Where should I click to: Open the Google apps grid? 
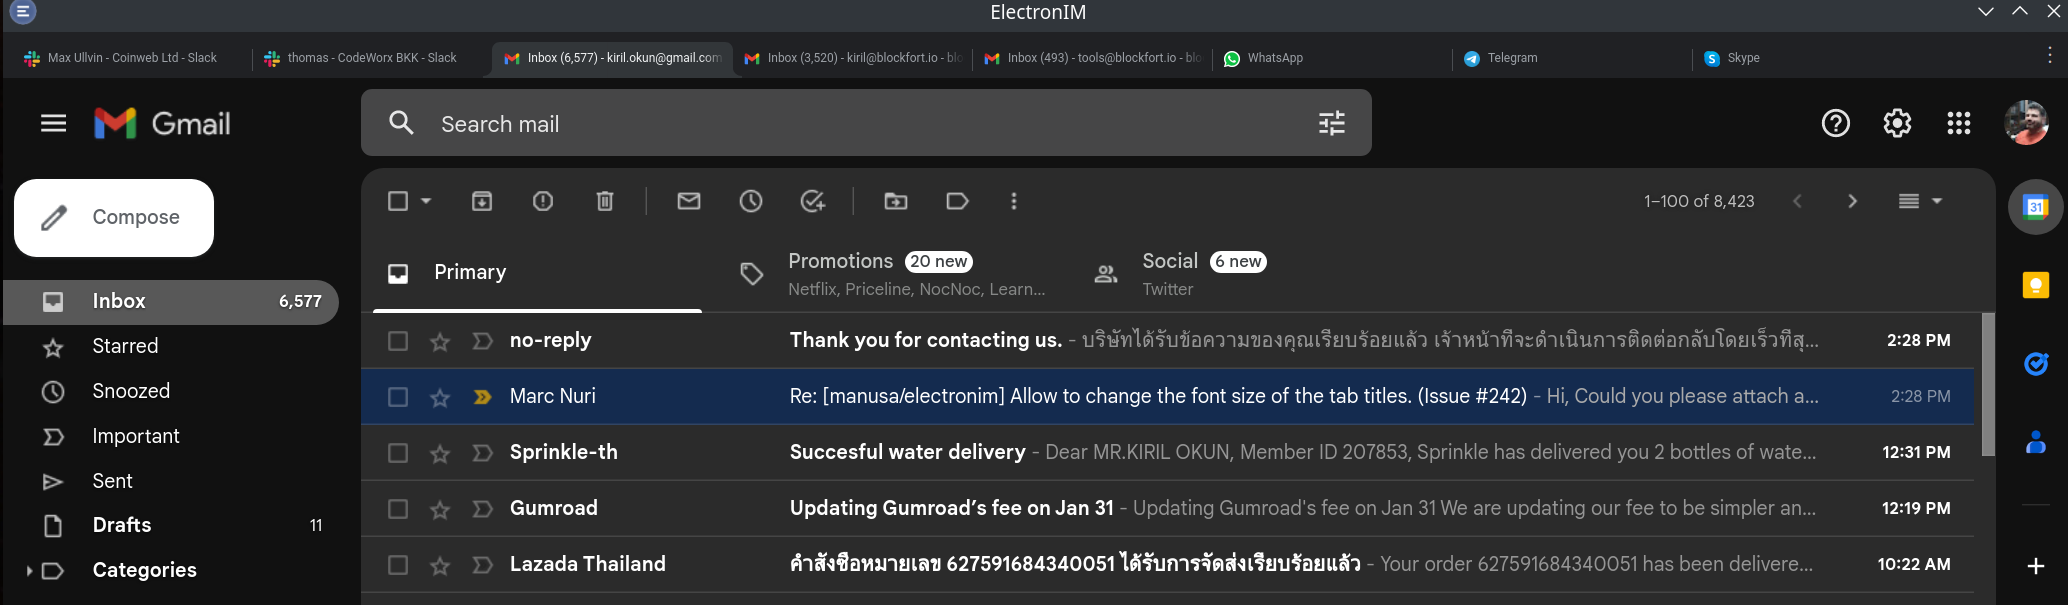click(1958, 122)
